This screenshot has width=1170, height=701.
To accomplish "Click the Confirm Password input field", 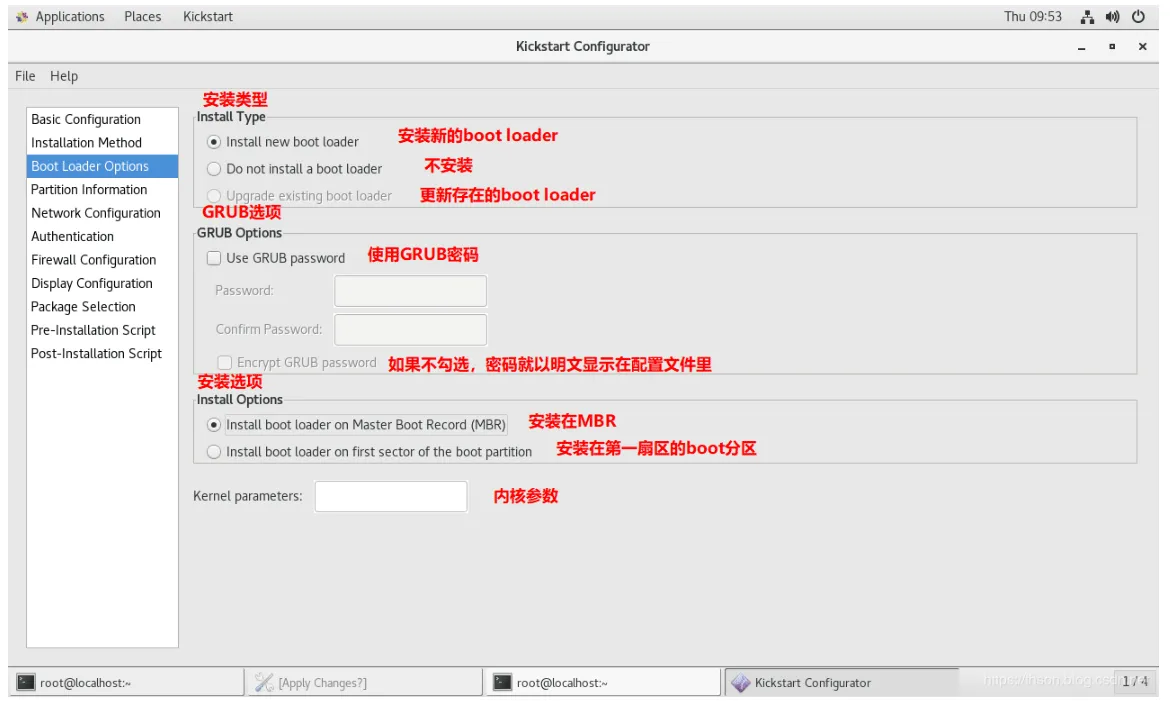I will 410,329.
